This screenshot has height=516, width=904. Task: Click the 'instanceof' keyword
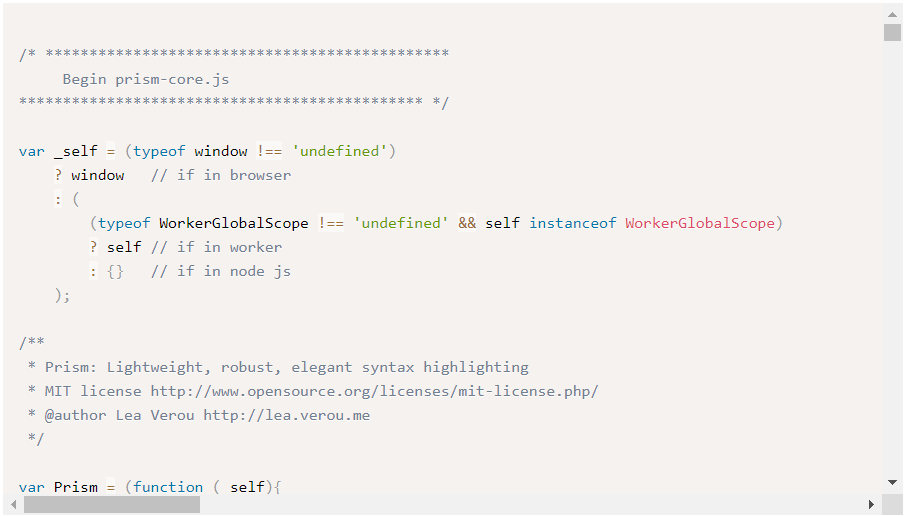coord(572,223)
